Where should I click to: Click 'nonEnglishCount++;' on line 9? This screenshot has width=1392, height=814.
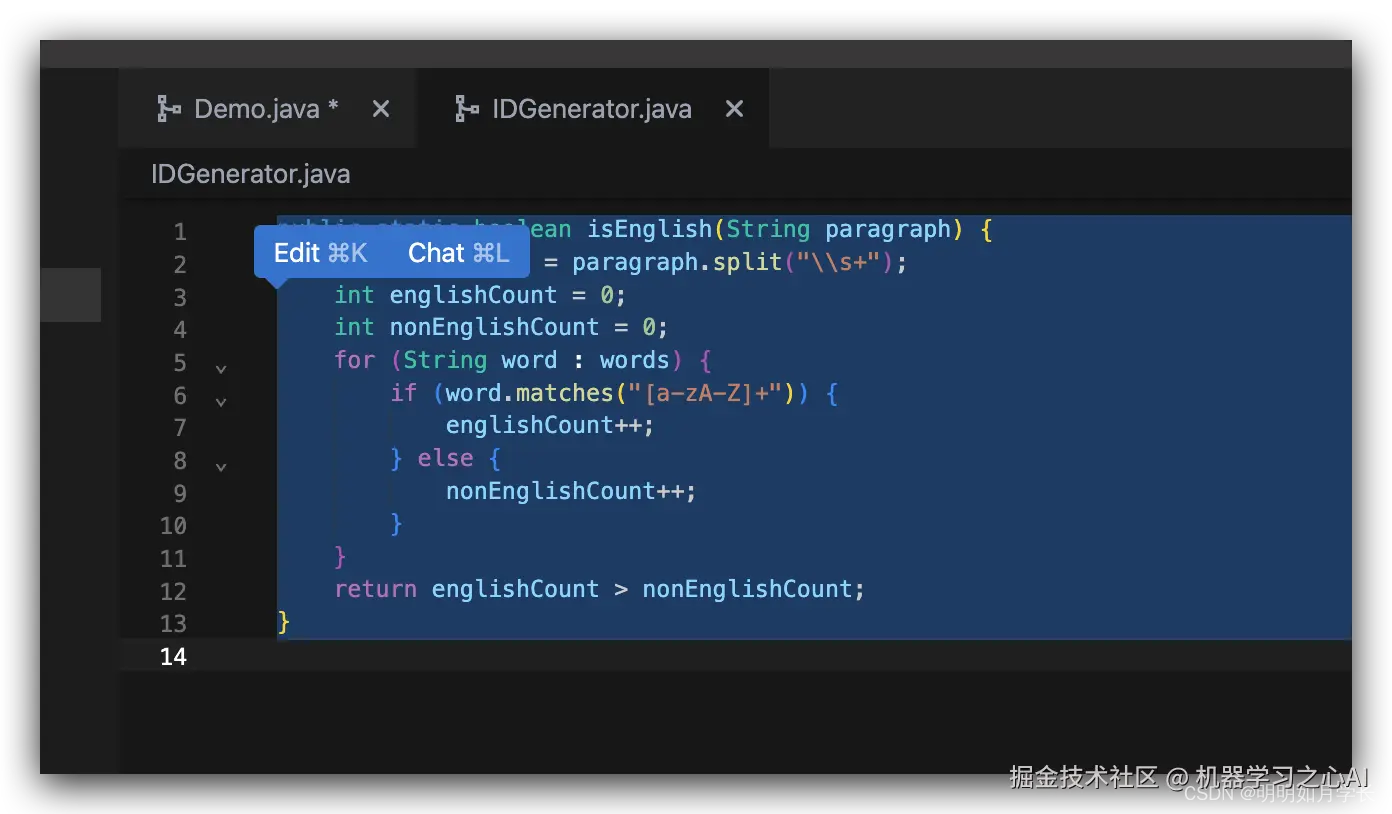point(571,491)
